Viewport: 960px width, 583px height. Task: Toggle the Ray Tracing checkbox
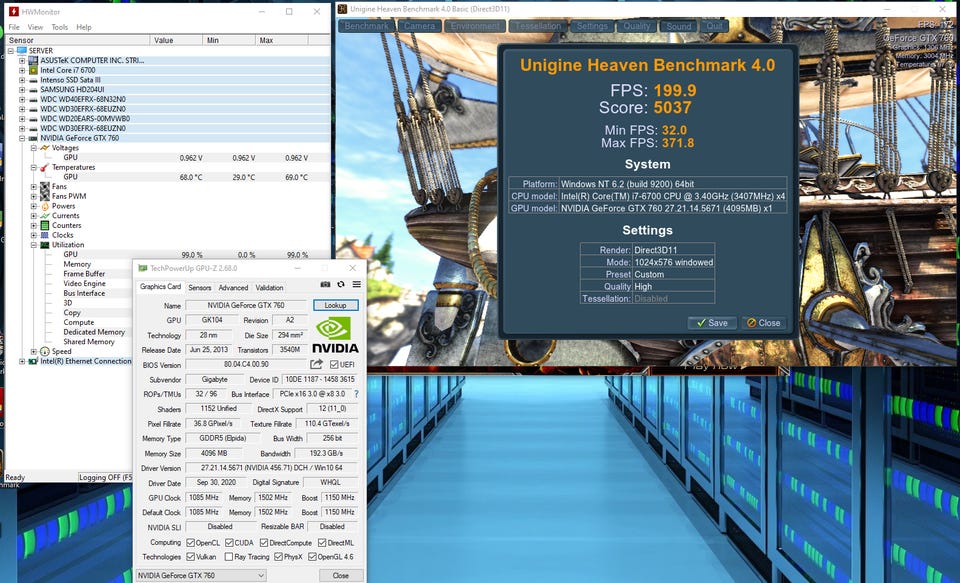(x=228, y=556)
